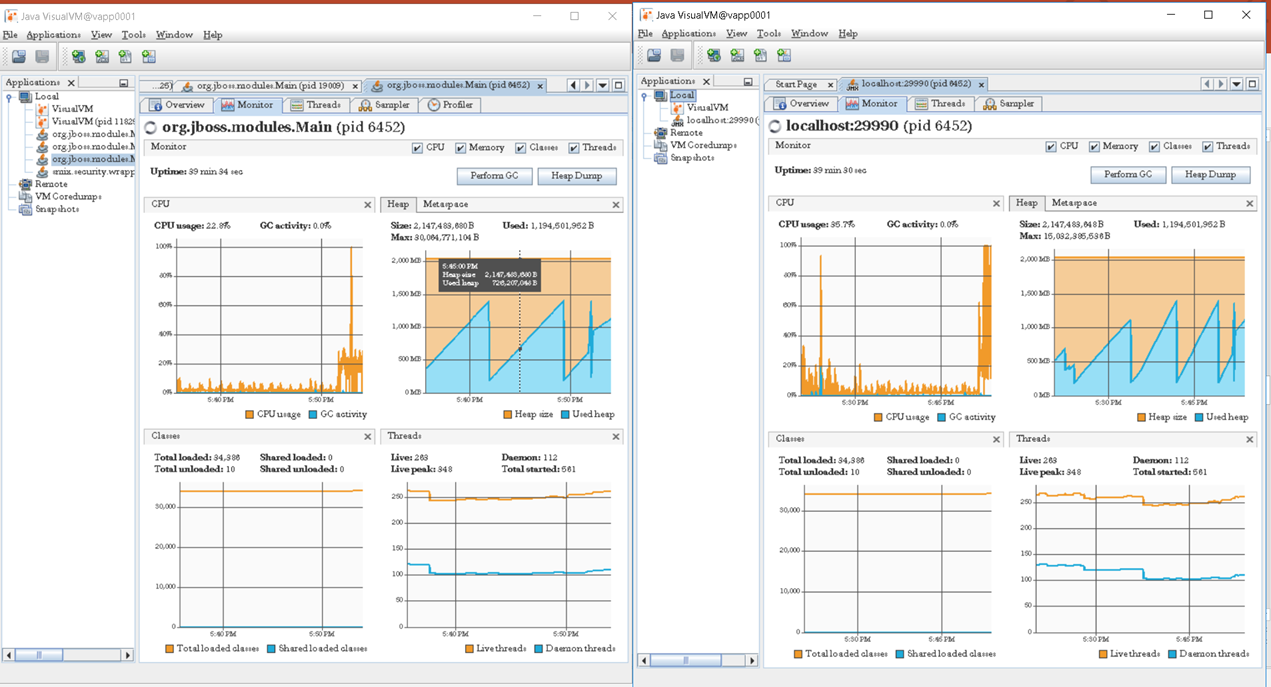The image size is (1271, 687).
Task: Toggle the CPU checkbox in right window
Action: (1051, 147)
